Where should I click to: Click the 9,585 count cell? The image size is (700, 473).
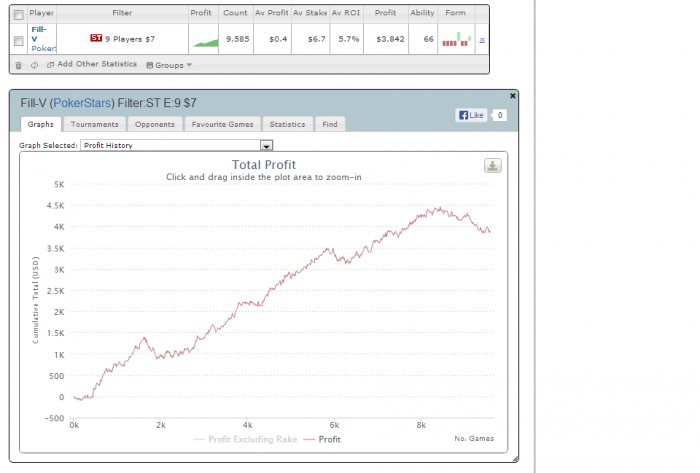tap(238, 39)
